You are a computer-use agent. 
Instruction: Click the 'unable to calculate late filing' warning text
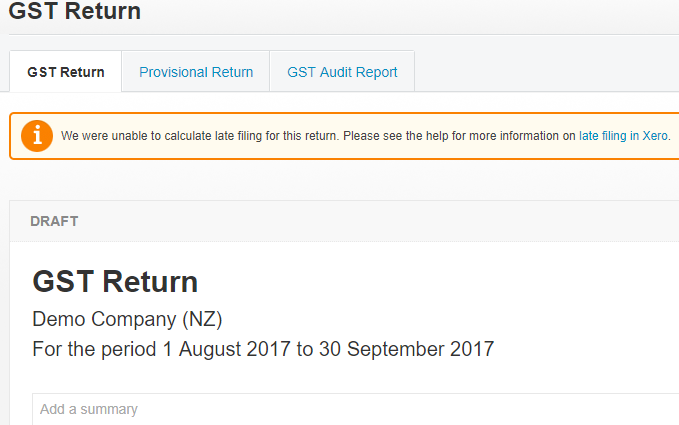[199, 136]
